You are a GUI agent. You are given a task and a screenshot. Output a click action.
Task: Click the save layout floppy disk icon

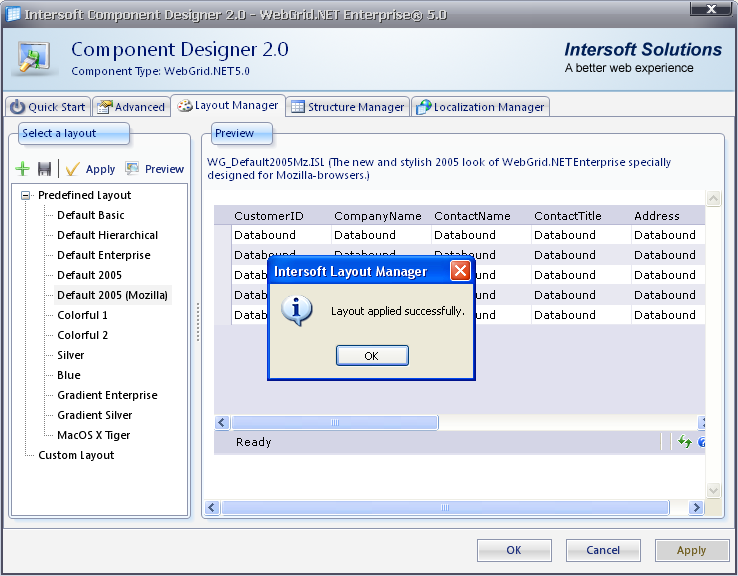[x=44, y=168]
